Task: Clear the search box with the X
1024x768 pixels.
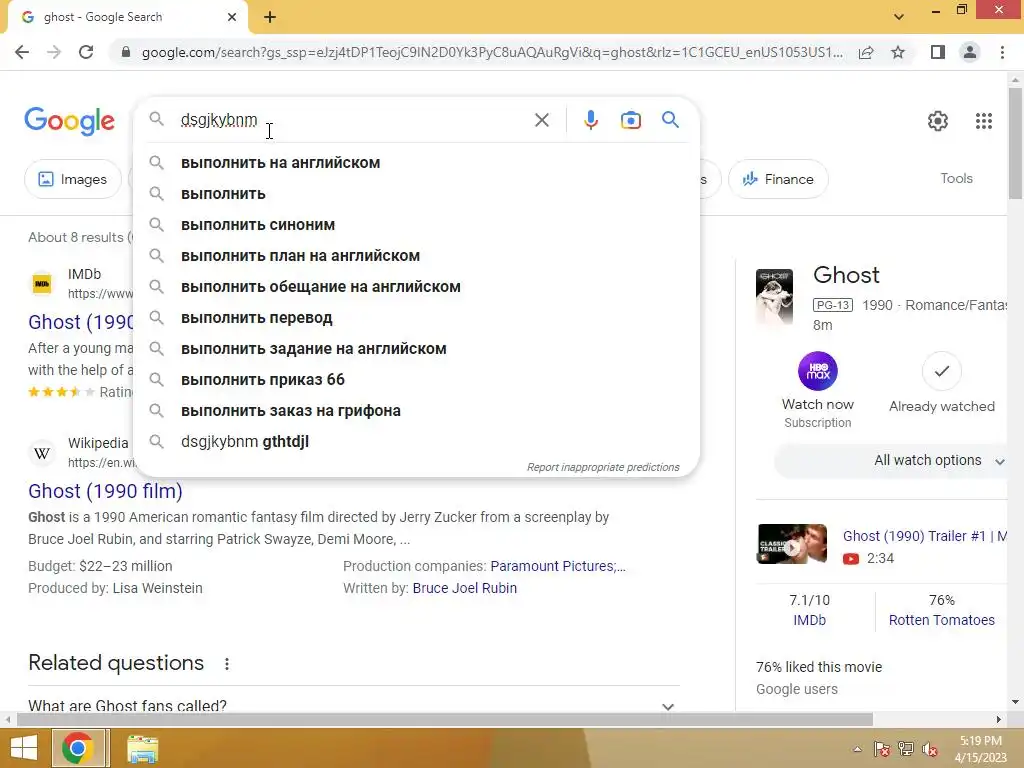Action: coord(541,120)
